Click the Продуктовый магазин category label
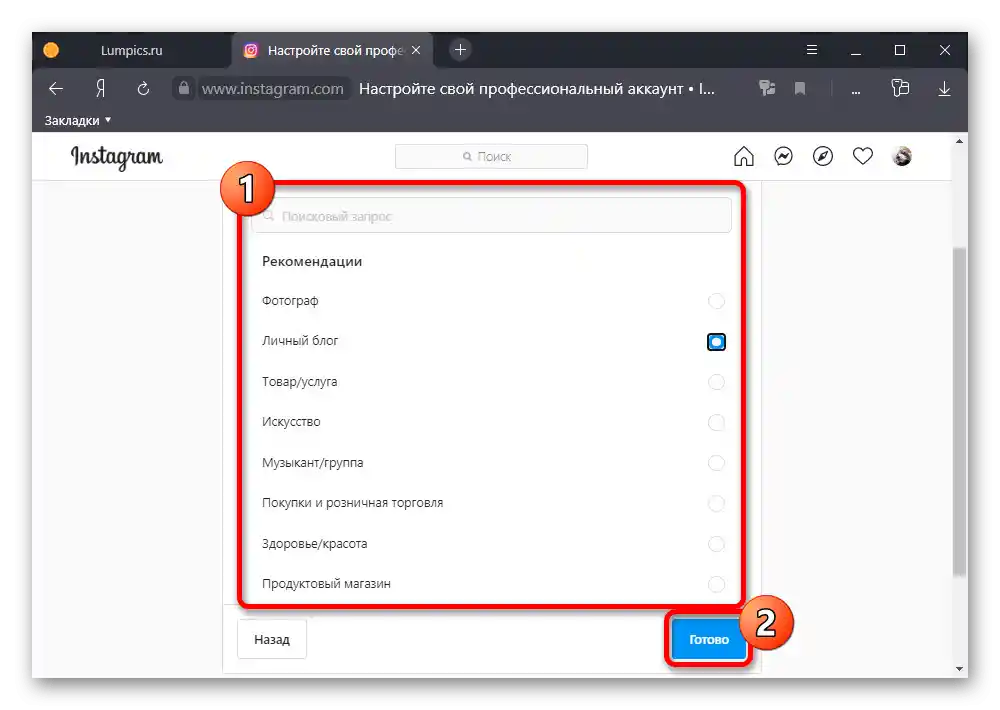 (x=326, y=584)
